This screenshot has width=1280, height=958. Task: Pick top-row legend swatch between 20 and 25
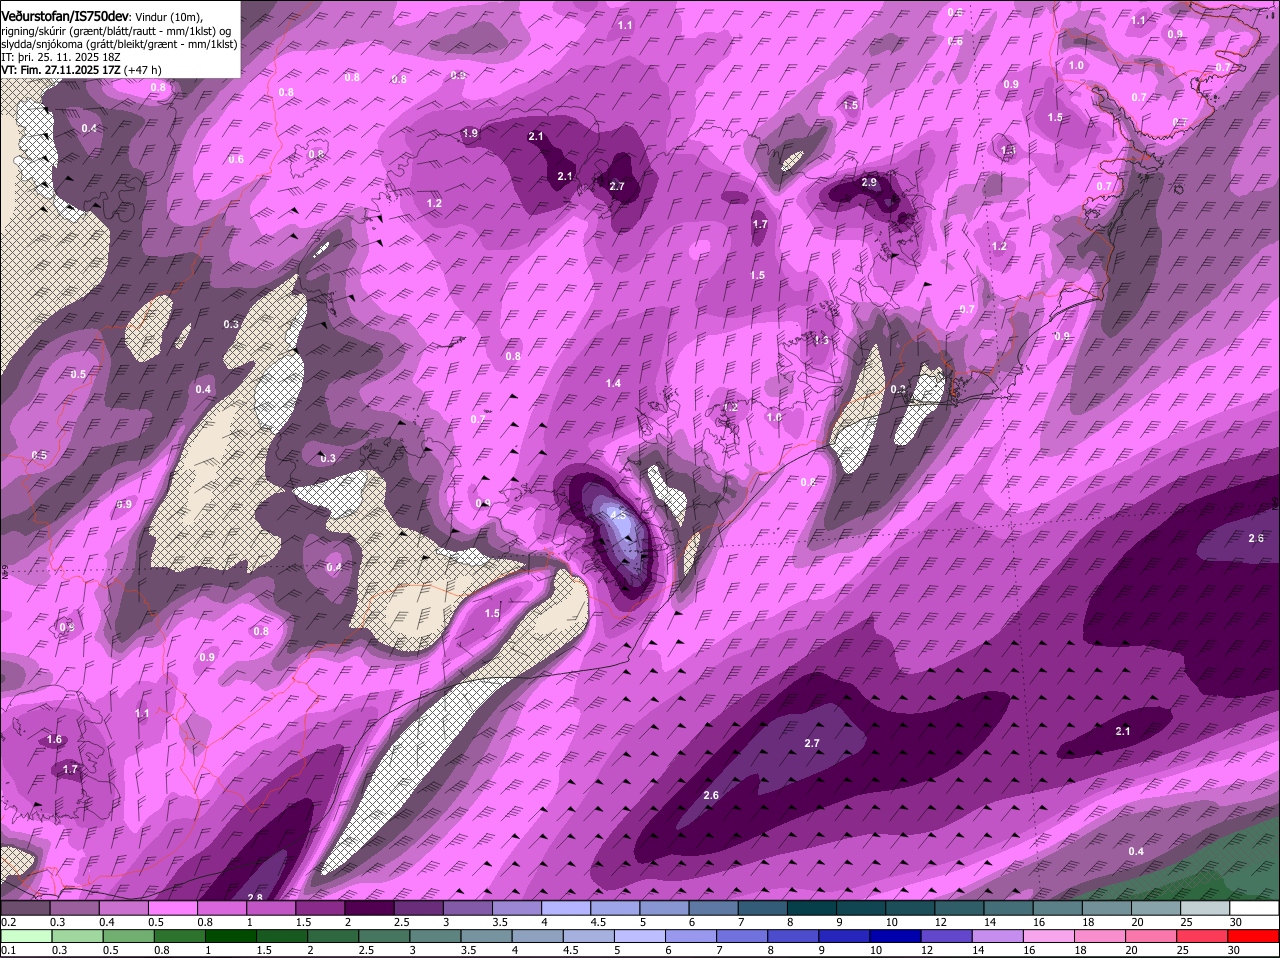[1157, 908]
